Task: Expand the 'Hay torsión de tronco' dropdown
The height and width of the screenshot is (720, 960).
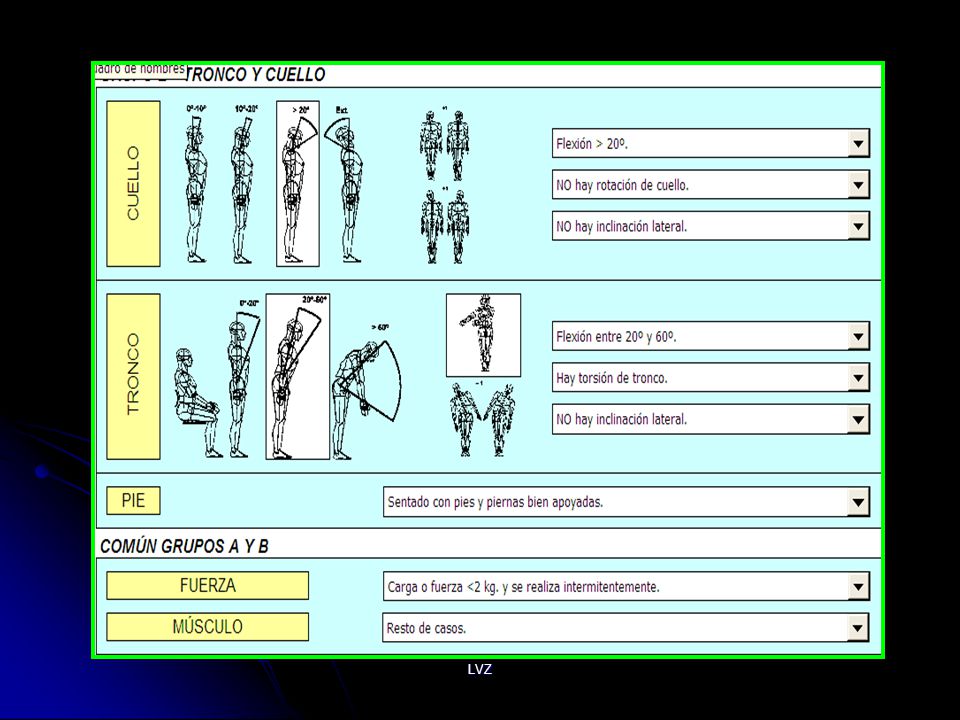Action: click(x=858, y=378)
